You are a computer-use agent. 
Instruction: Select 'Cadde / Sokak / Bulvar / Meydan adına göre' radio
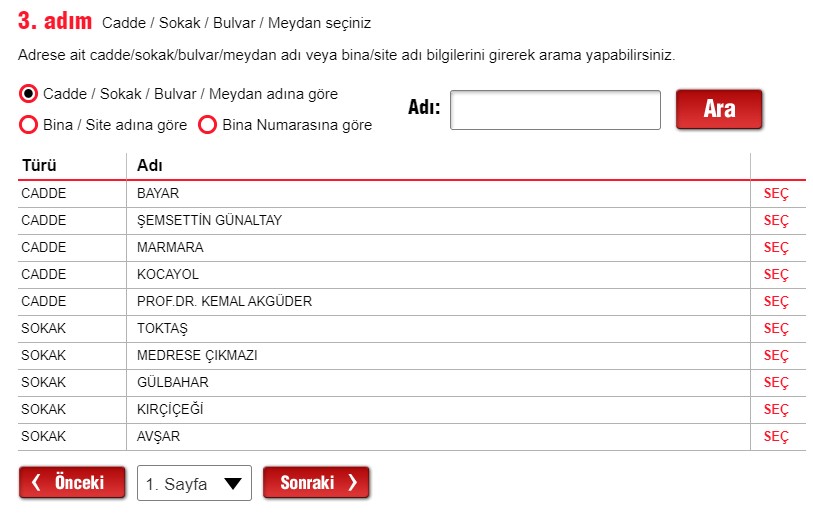29,94
